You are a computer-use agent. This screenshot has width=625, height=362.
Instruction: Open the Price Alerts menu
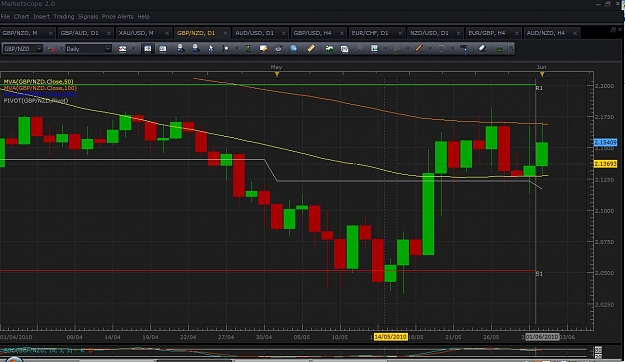[x=118, y=16]
